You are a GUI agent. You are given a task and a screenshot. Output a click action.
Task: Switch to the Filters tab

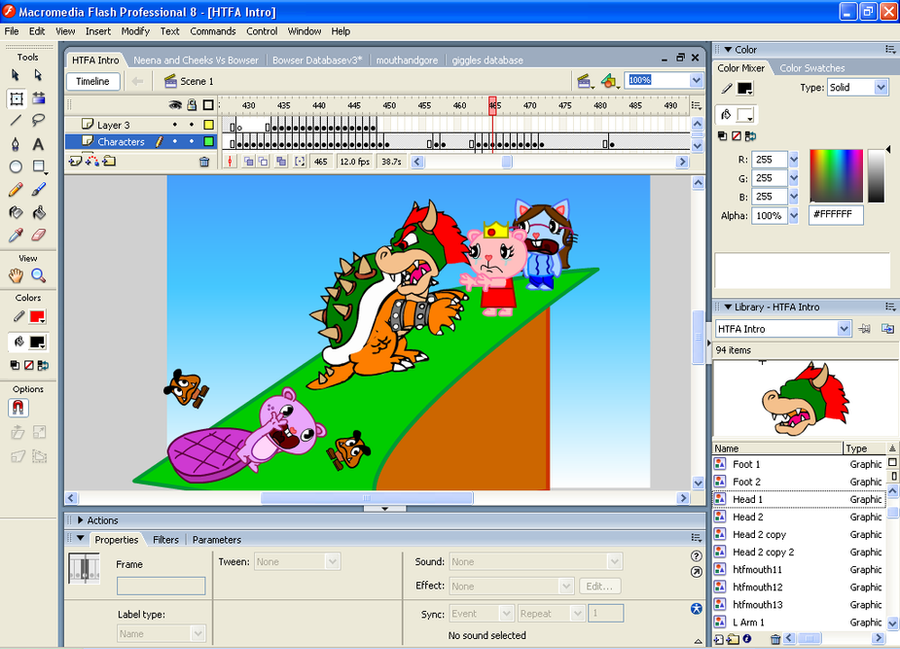pos(165,540)
